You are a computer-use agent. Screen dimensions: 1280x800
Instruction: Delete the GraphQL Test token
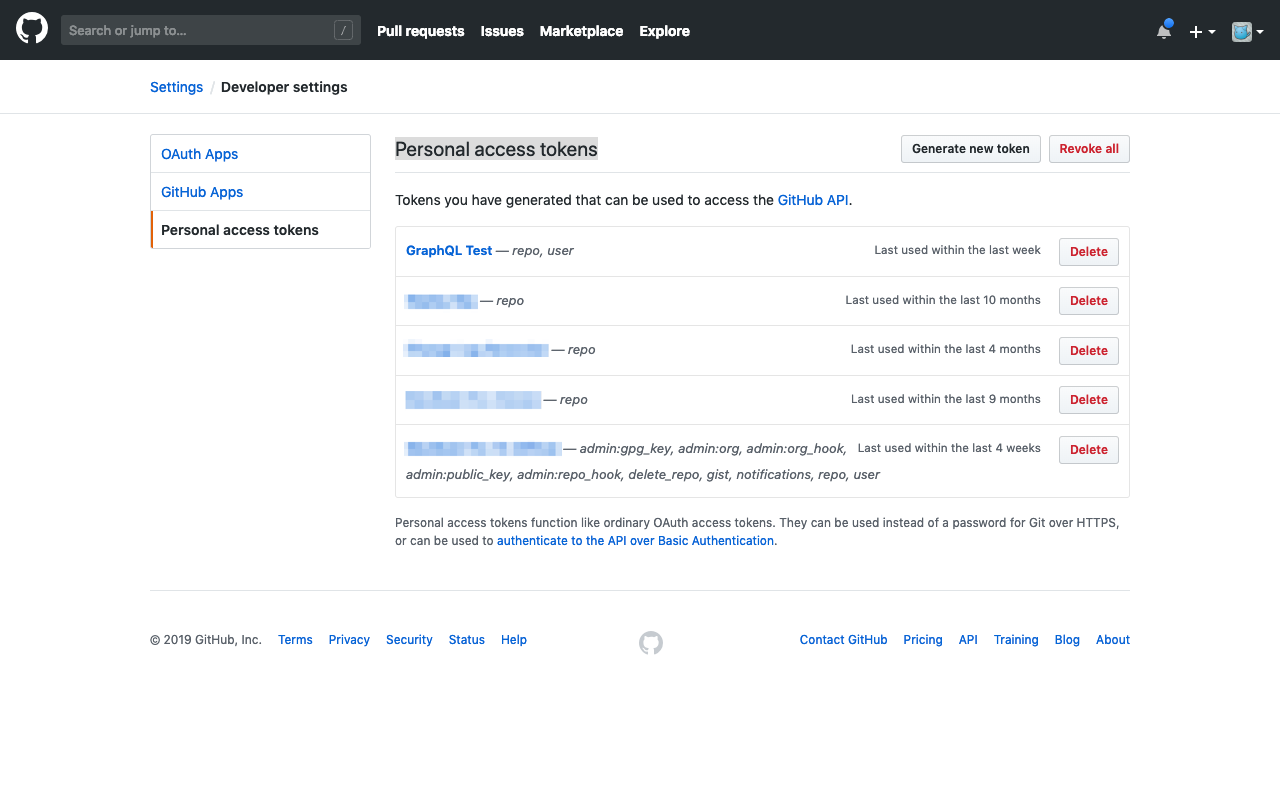[x=1088, y=251]
